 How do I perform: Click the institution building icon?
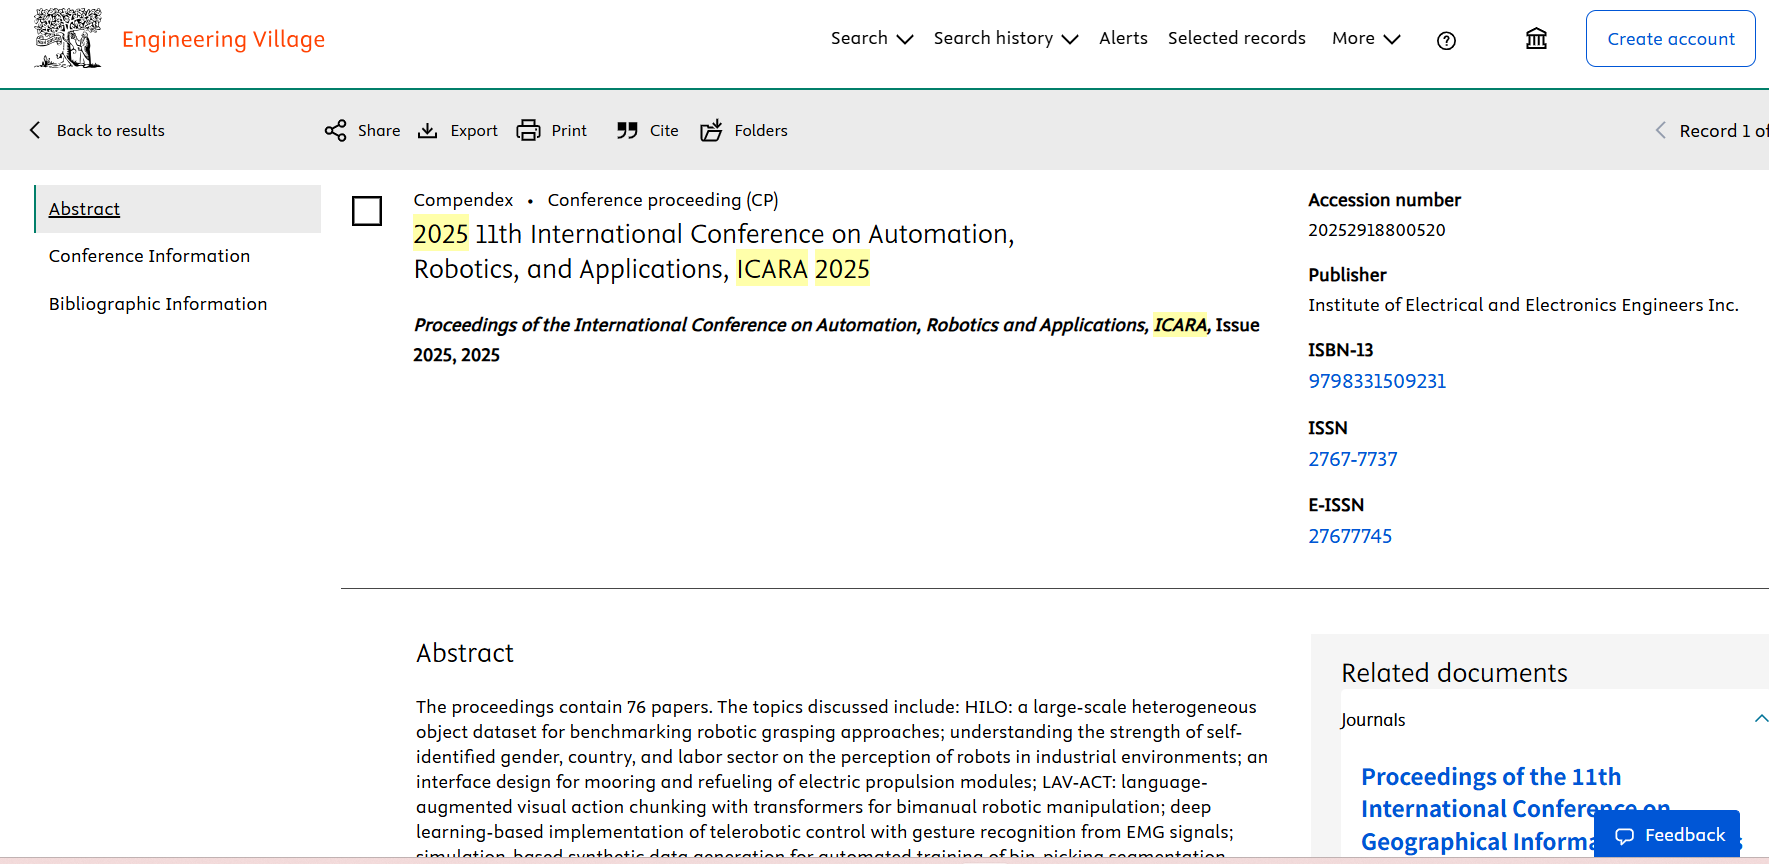(x=1536, y=39)
